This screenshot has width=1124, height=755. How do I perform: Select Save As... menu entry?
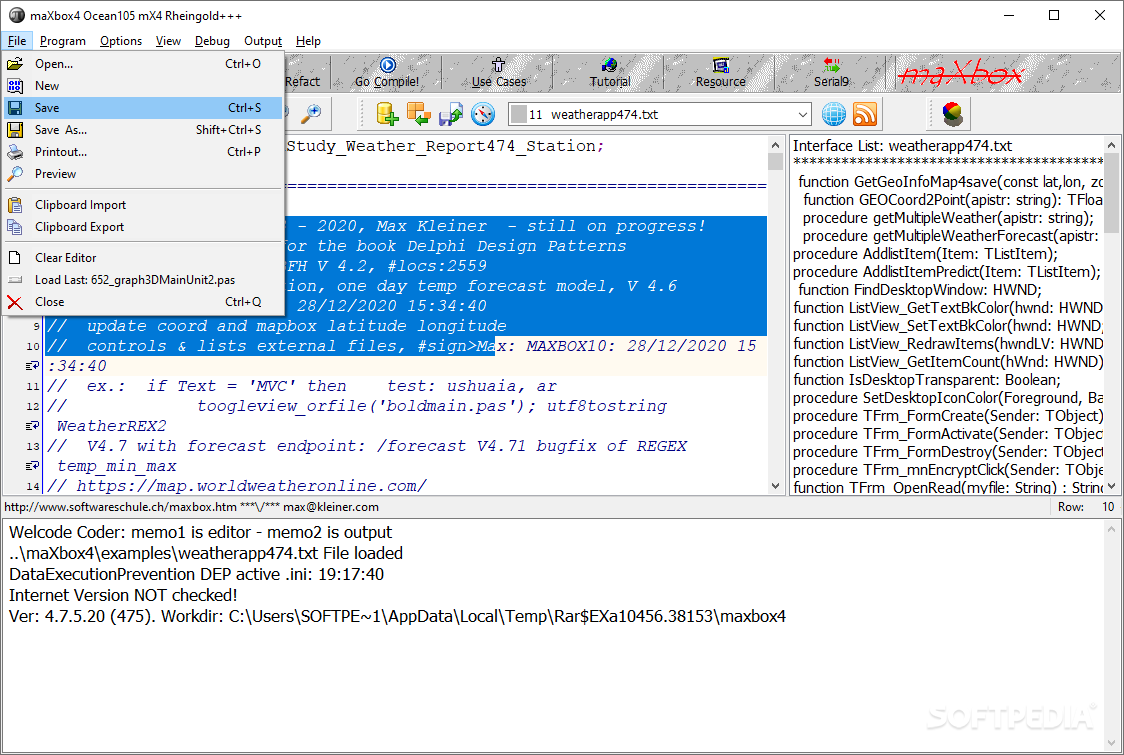143,130
